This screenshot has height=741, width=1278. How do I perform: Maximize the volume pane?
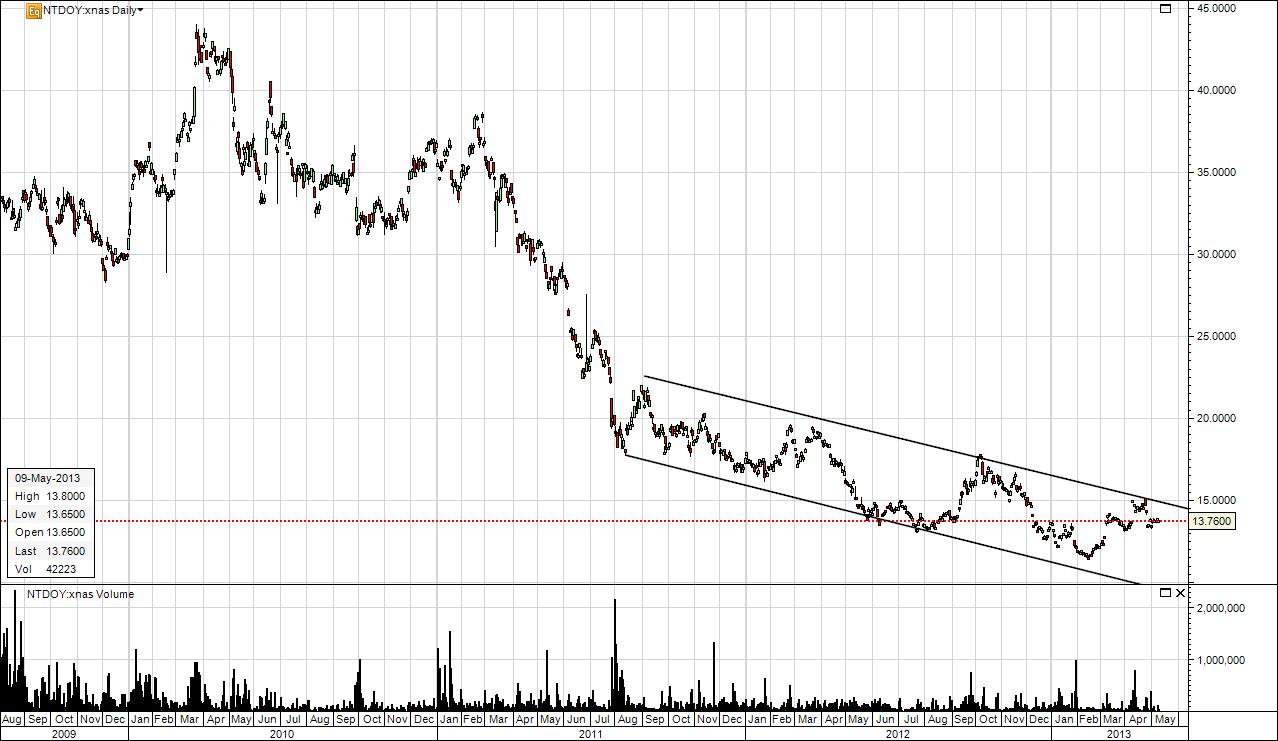pyautogui.click(x=1165, y=593)
